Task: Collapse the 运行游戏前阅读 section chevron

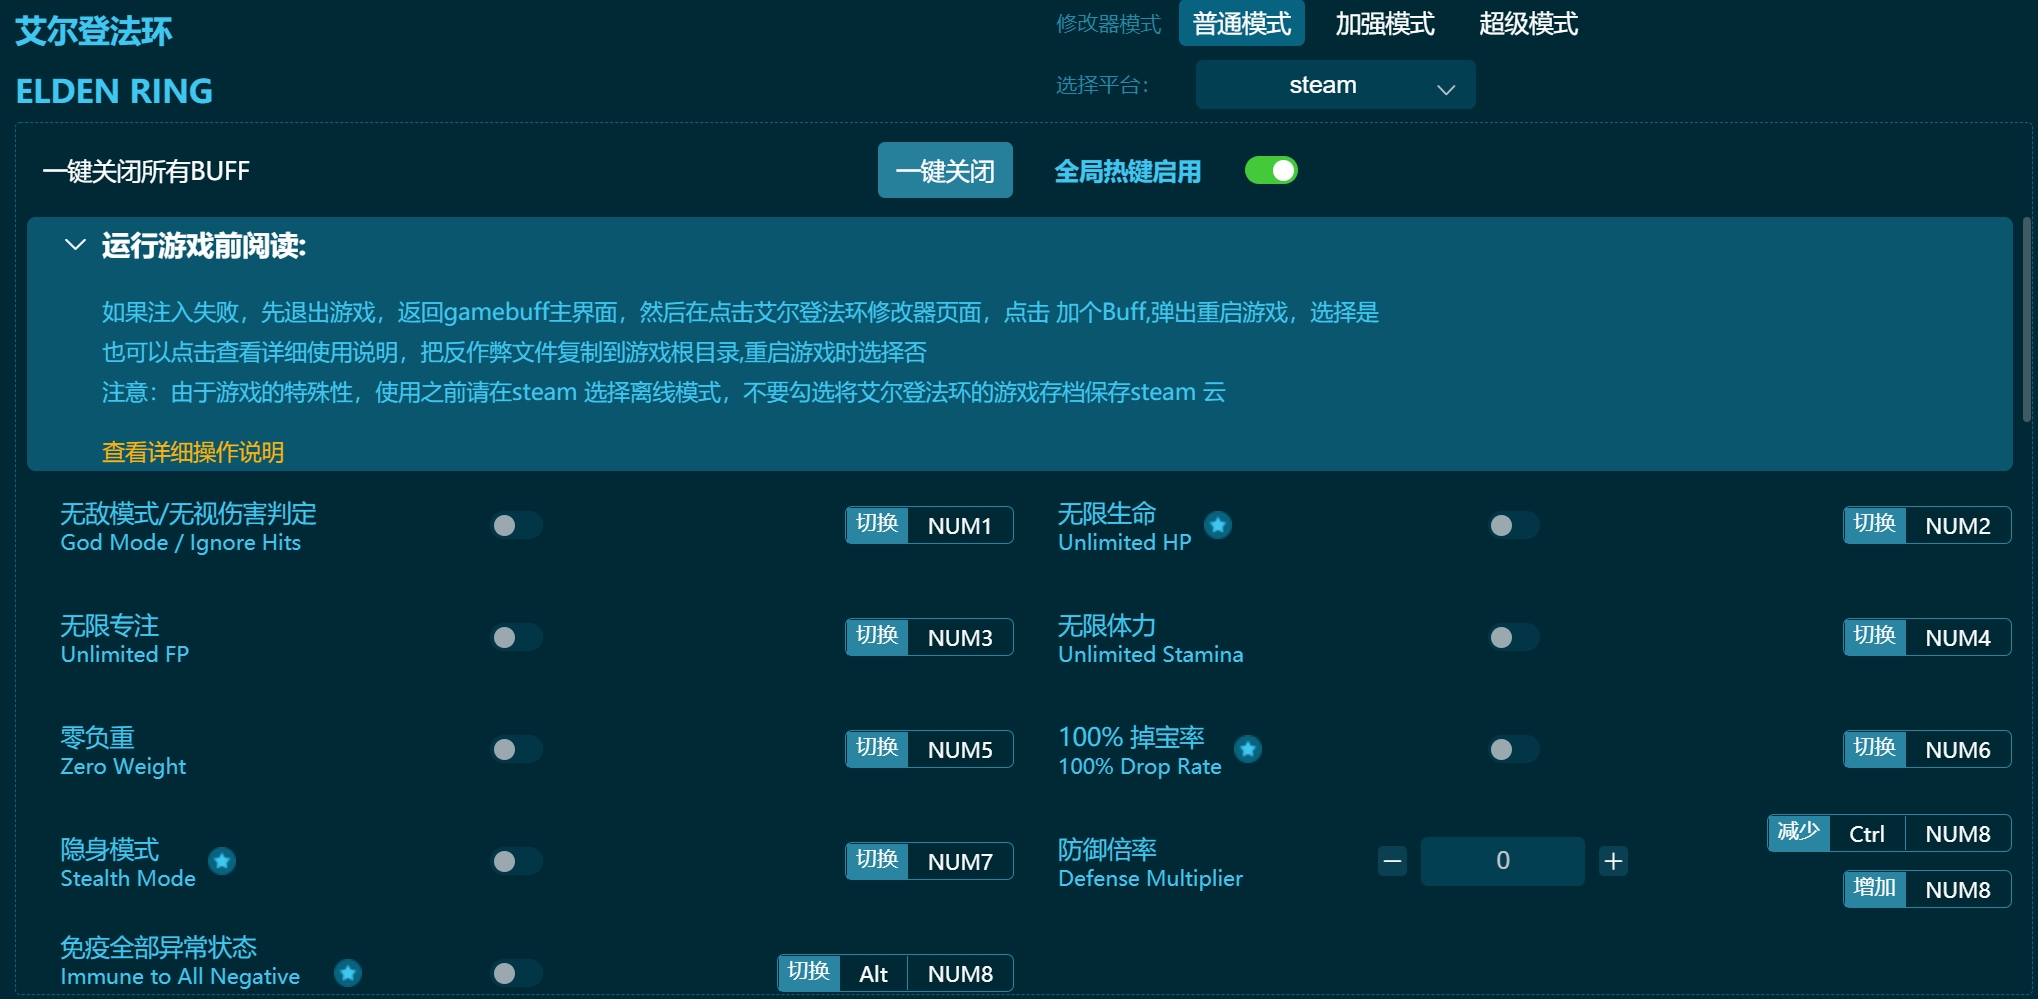Action: pyautogui.click(x=75, y=245)
